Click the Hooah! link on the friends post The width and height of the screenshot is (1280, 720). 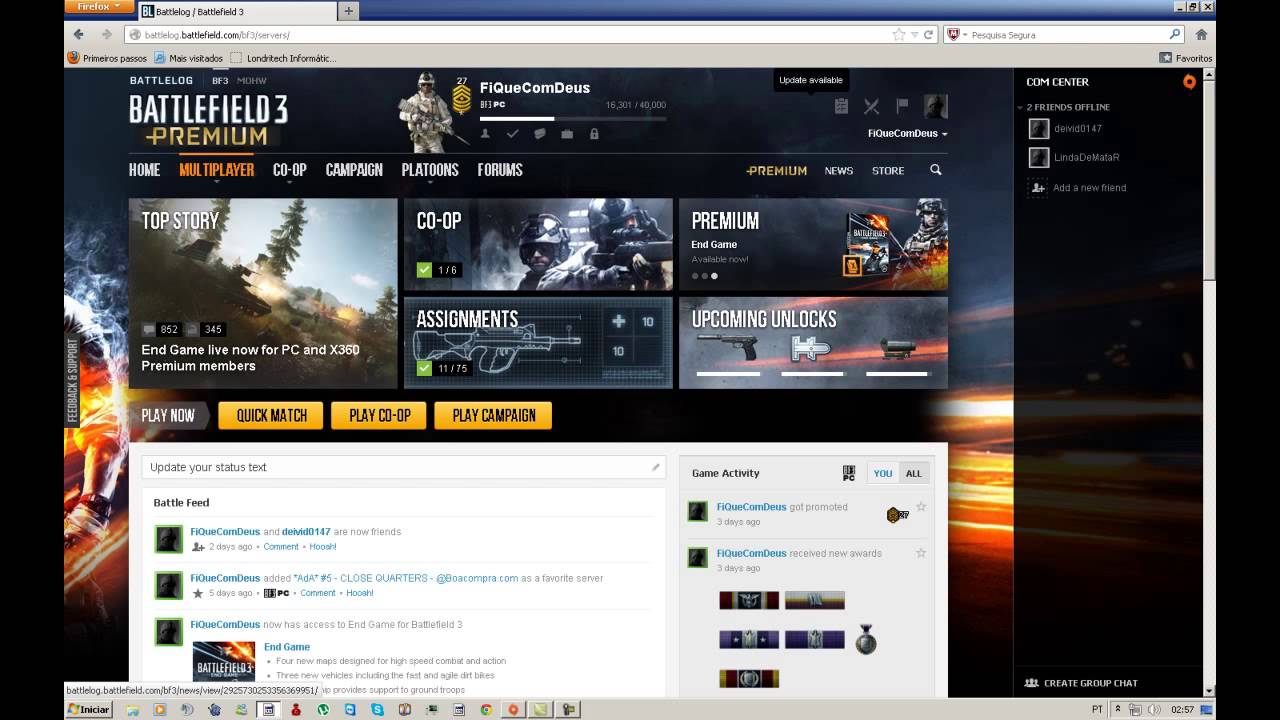(x=323, y=547)
